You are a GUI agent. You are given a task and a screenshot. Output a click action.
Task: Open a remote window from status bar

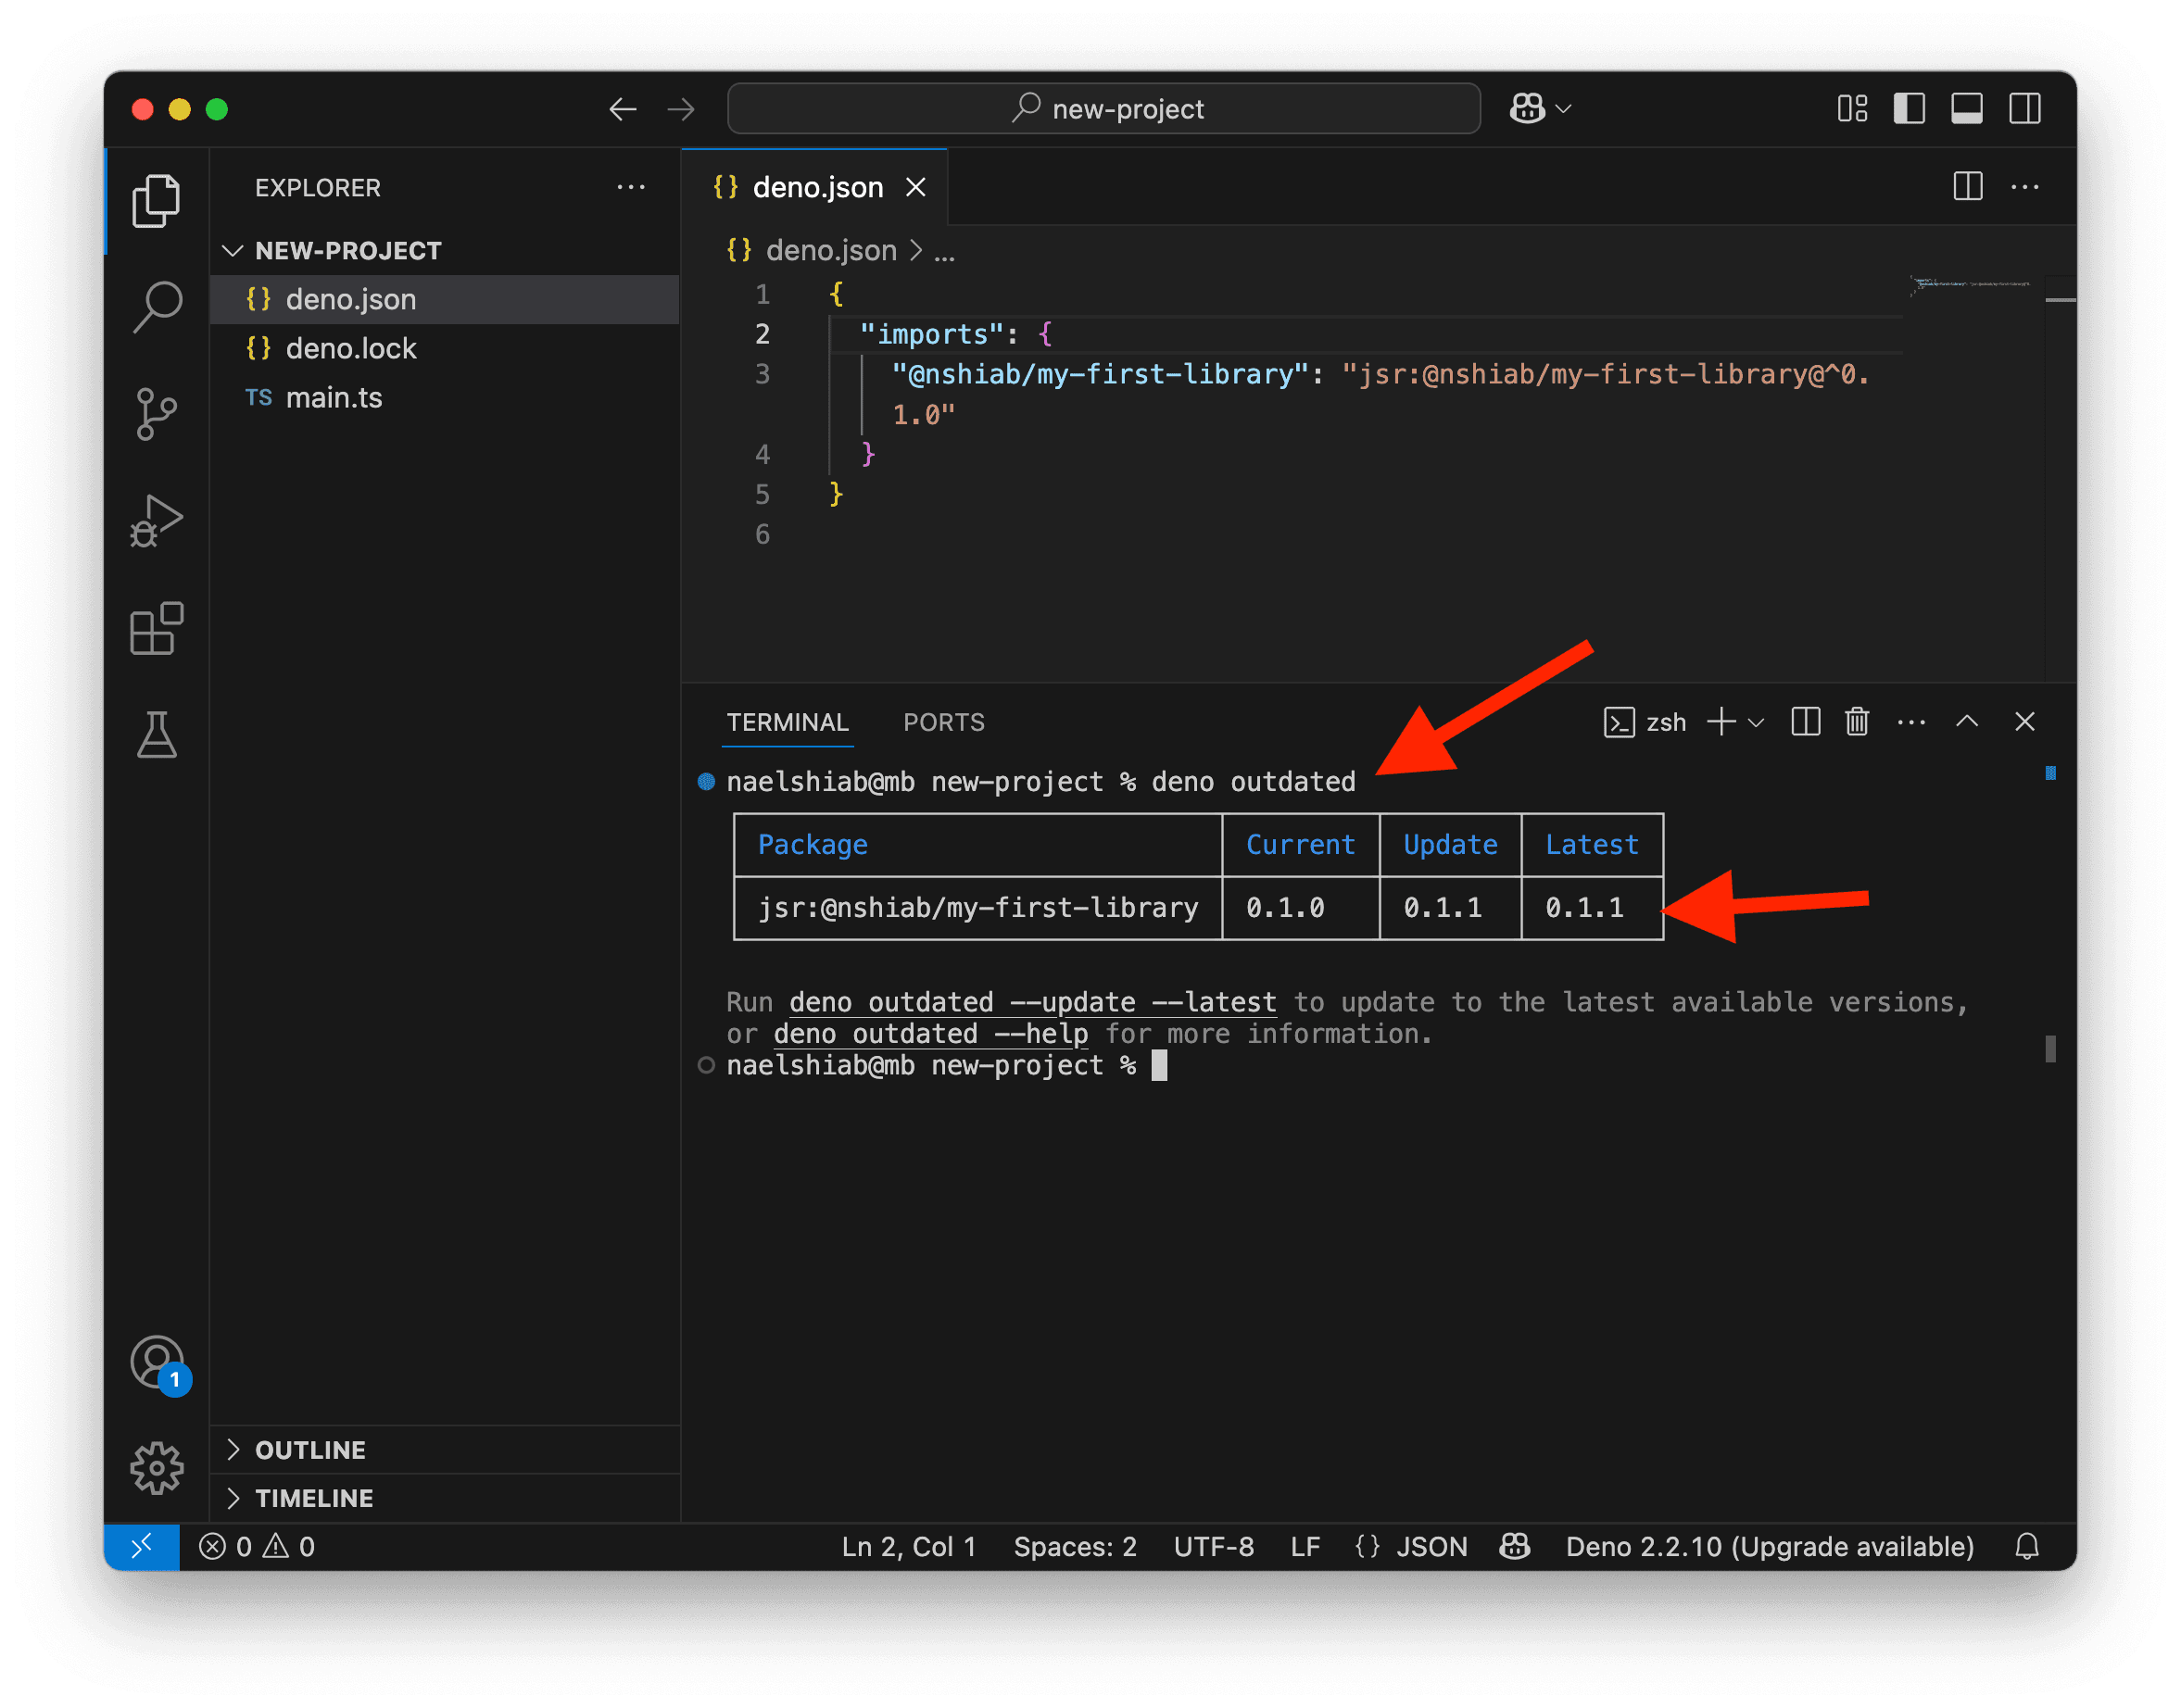(142, 1545)
